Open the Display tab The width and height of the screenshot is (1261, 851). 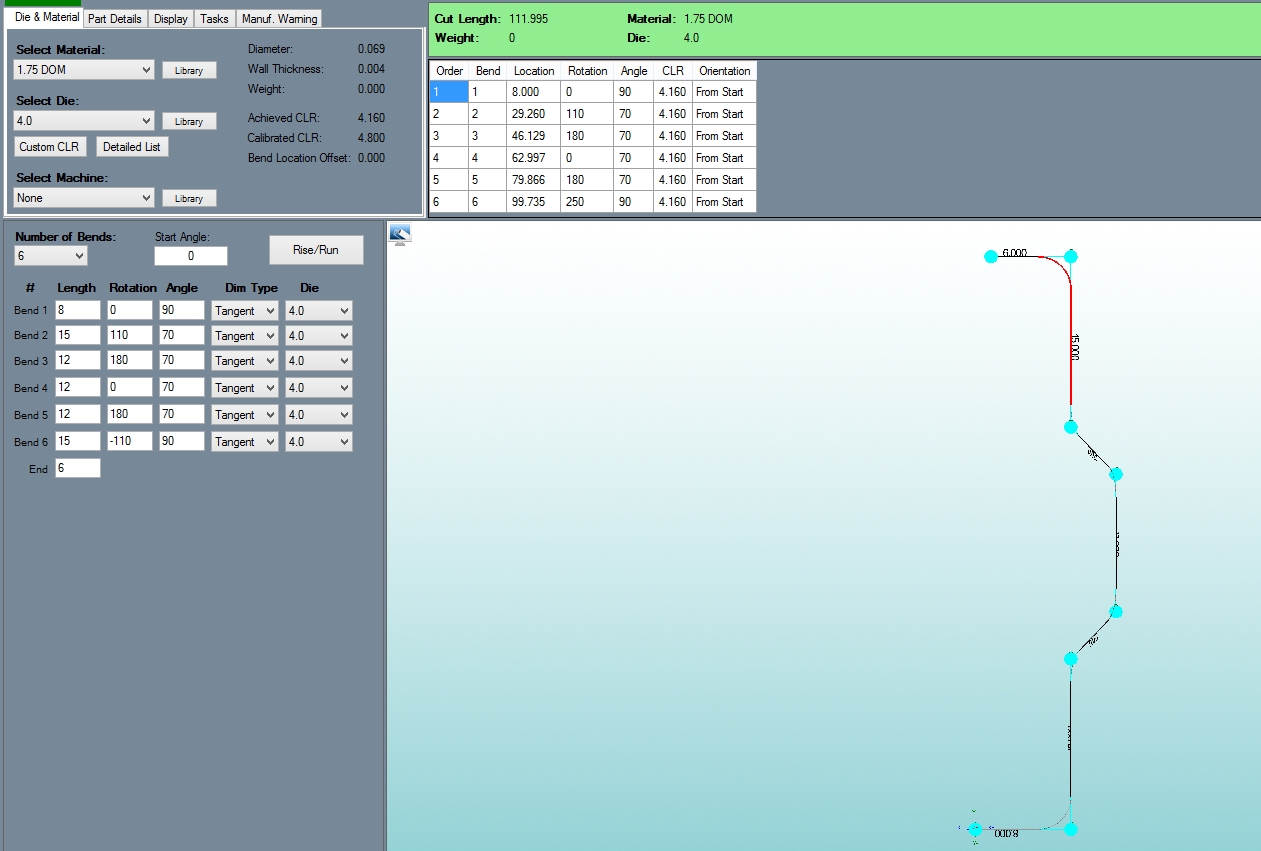pyautogui.click(x=171, y=19)
